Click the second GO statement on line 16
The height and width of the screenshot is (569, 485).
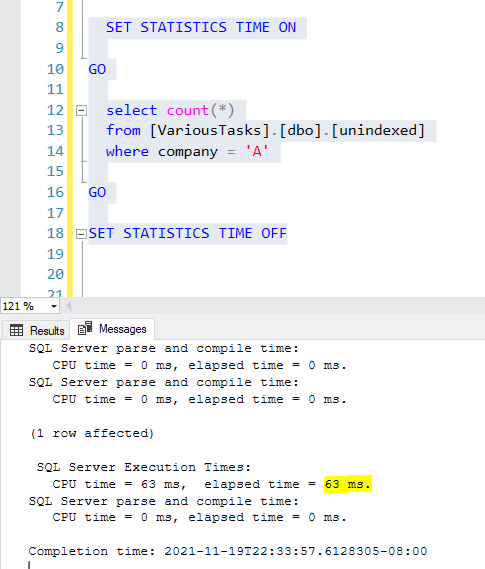(x=97, y=192)
